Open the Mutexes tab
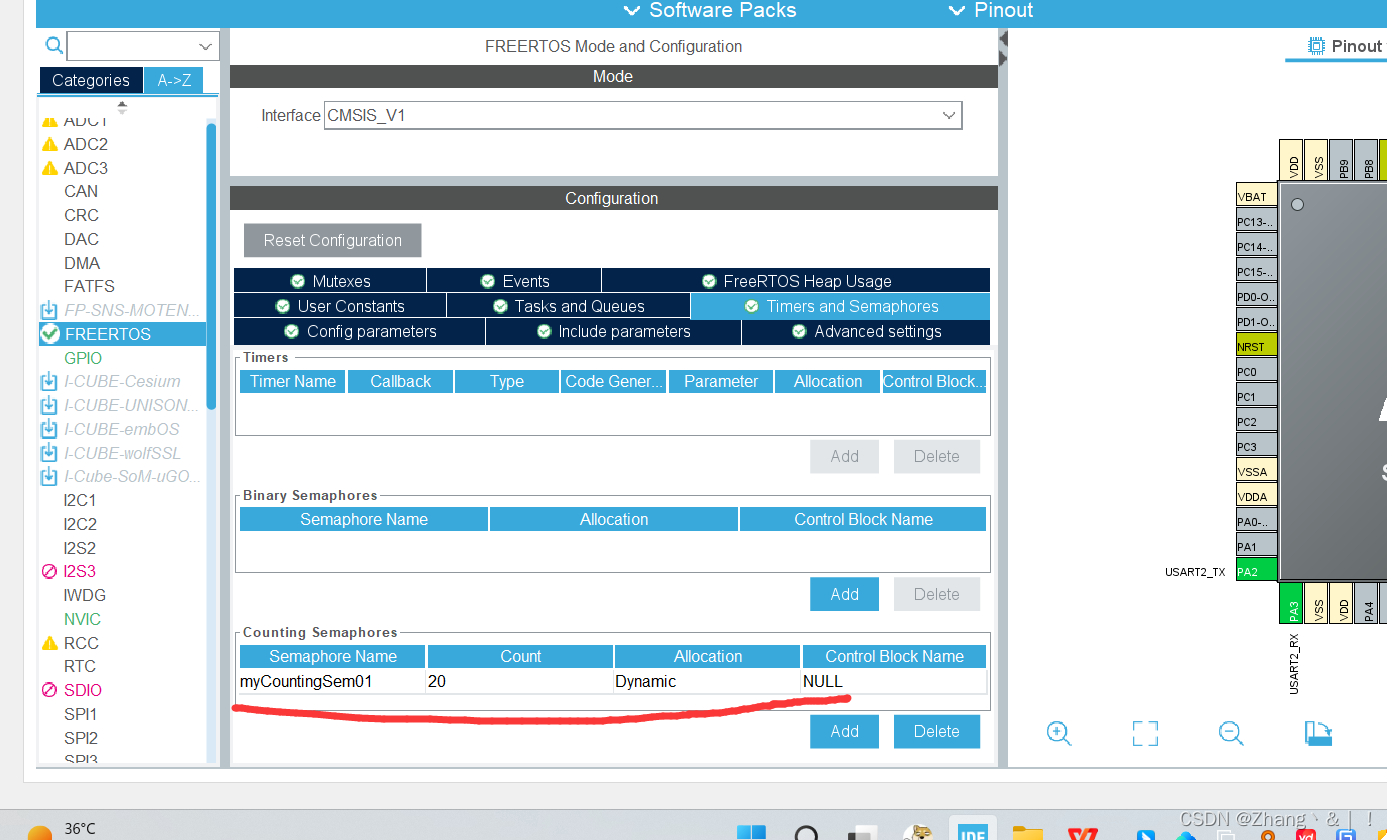This screenshot has width=1387, height=840. coord(330,281)
